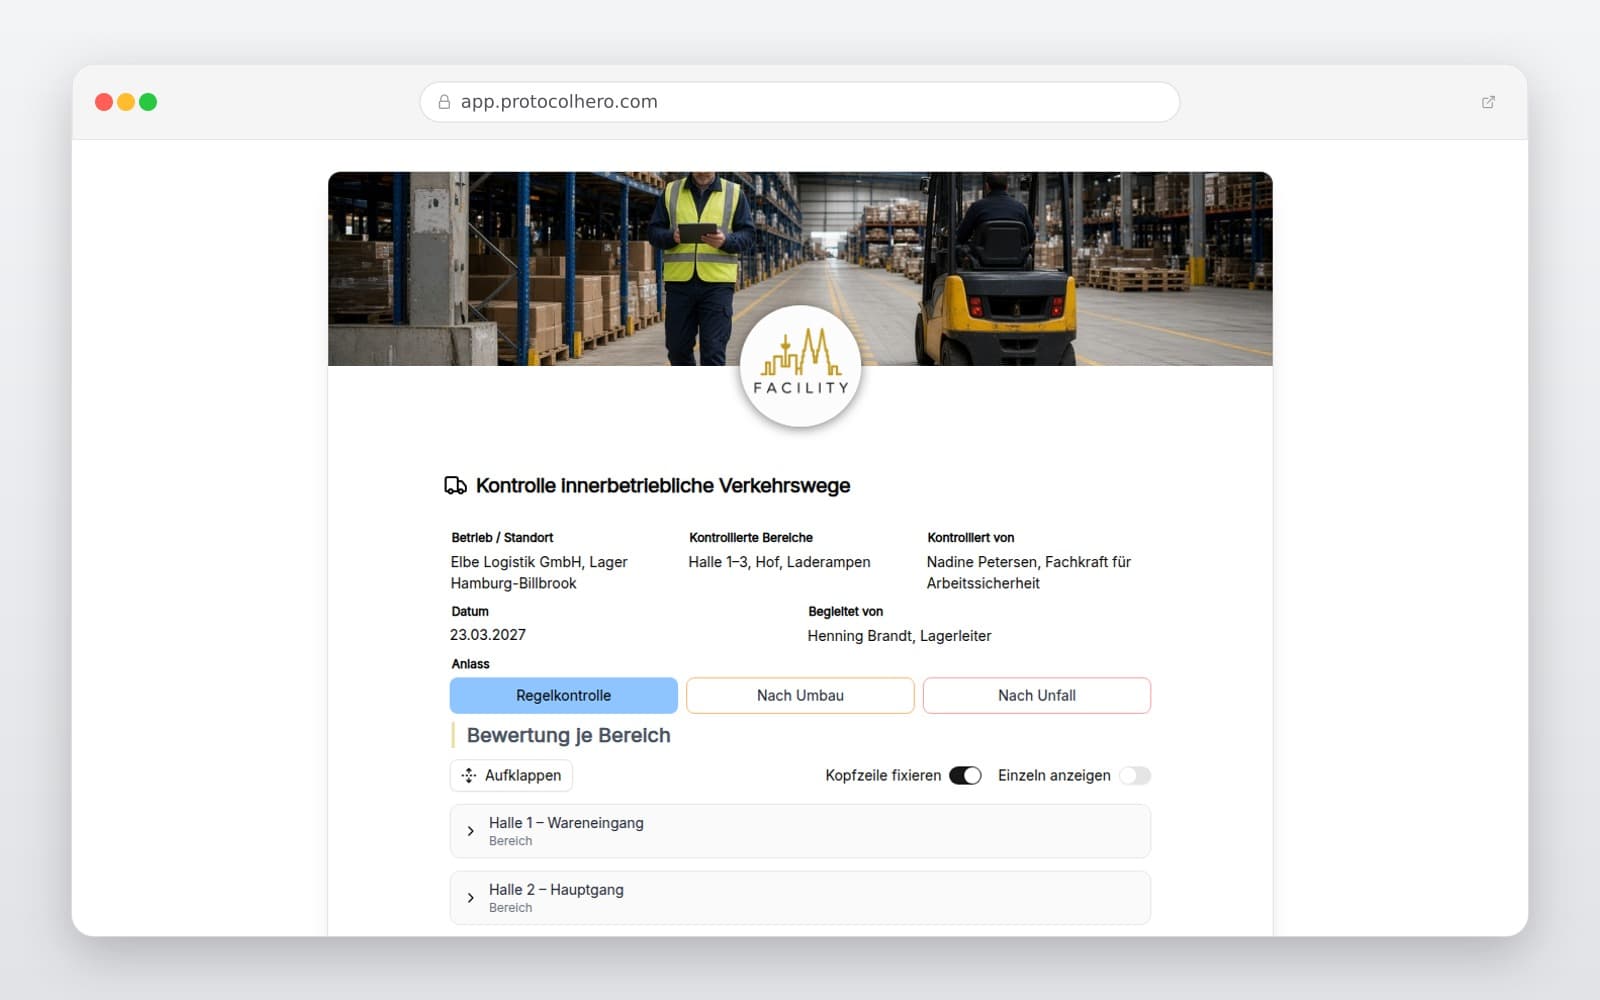Click Halle 1–3, Hof, Laderampen text

[779, 562]
